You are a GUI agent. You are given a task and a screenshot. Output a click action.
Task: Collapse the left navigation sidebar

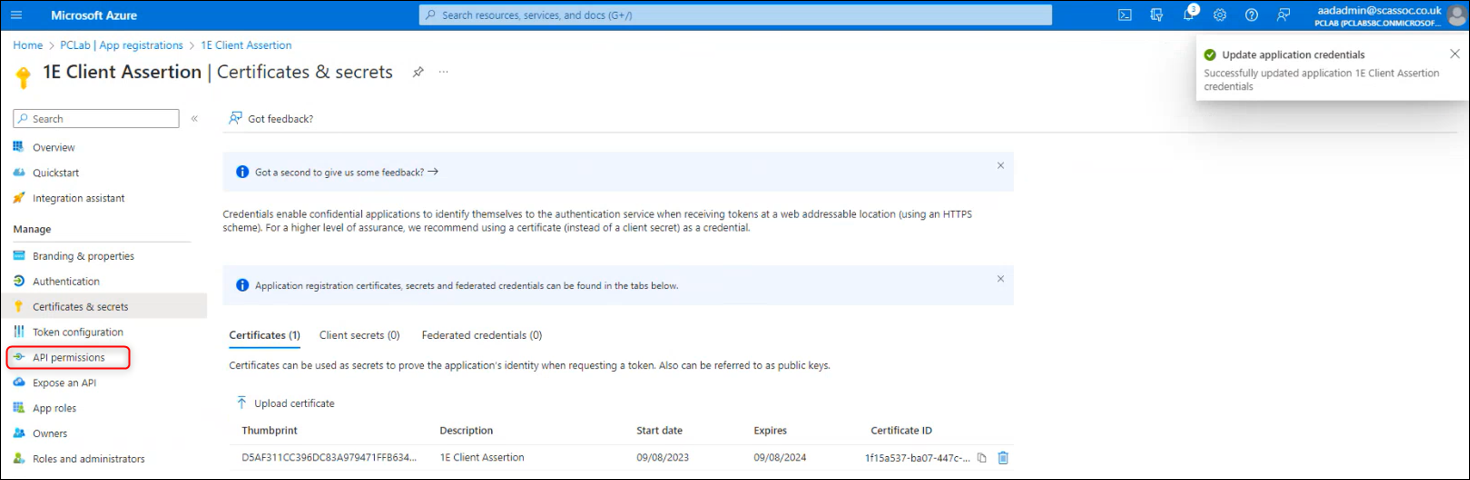tap(194, 119)
